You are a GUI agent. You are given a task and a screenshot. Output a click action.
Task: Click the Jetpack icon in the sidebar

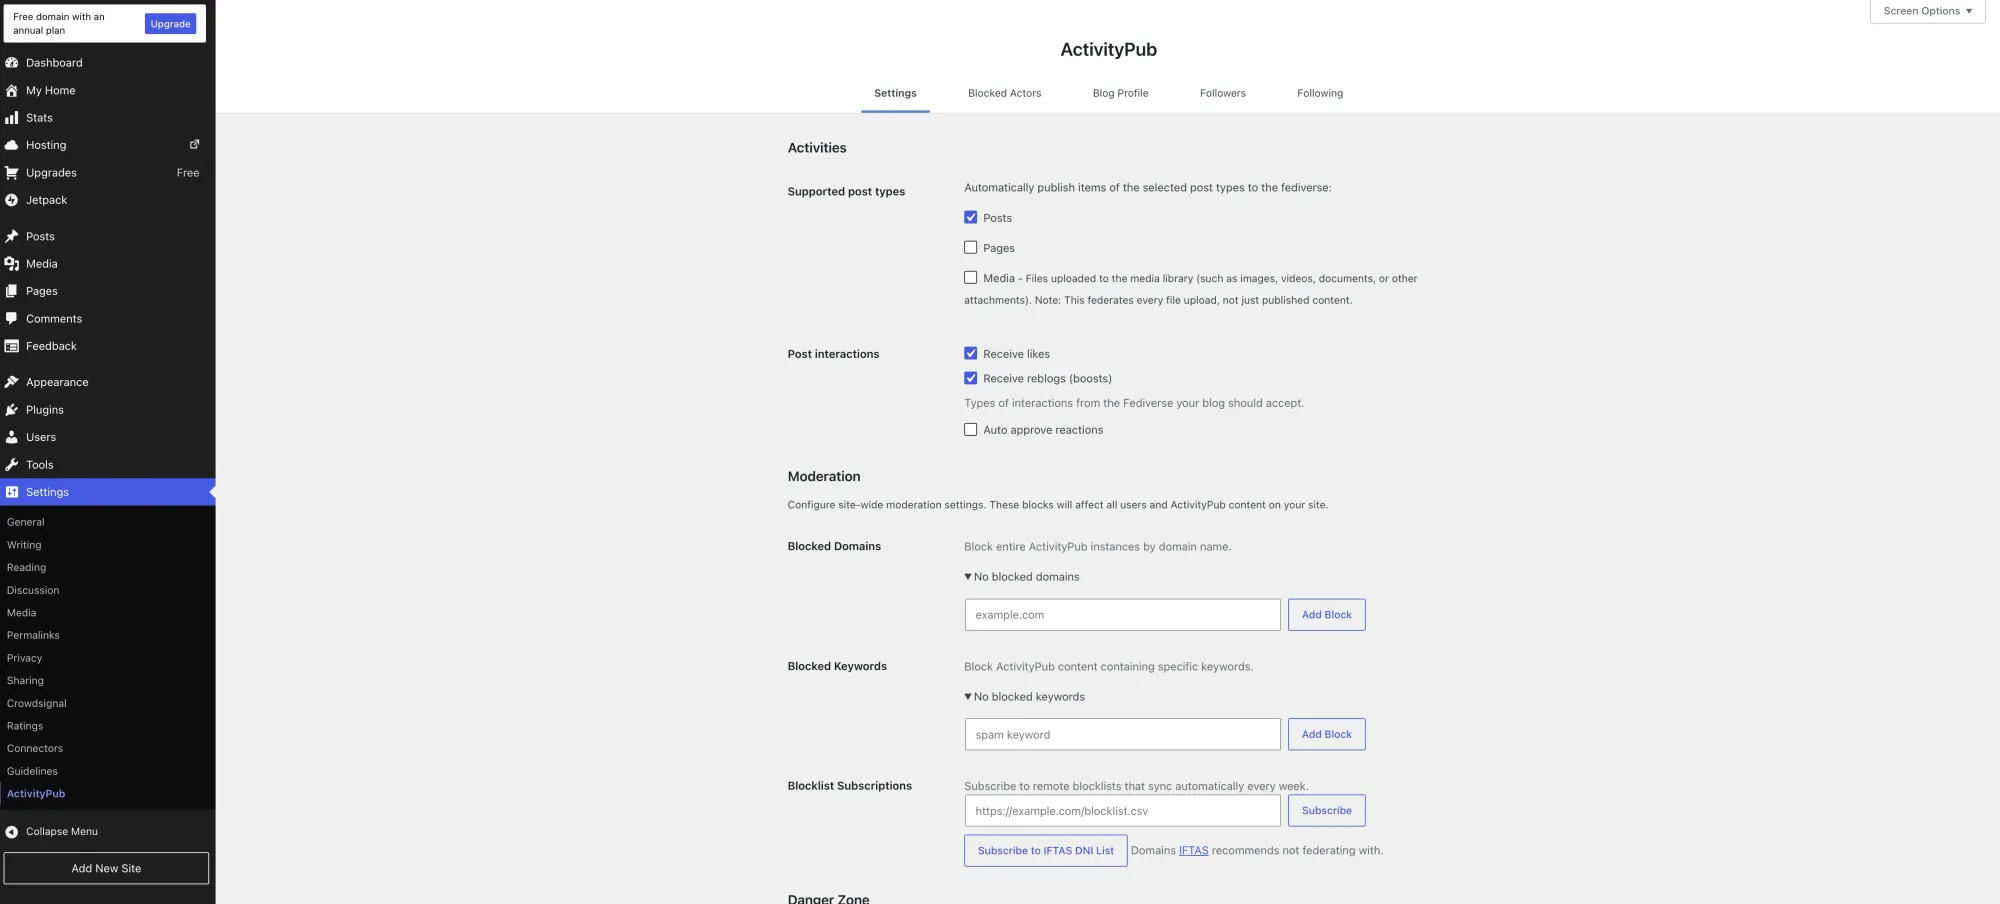[x=12, y=200]
